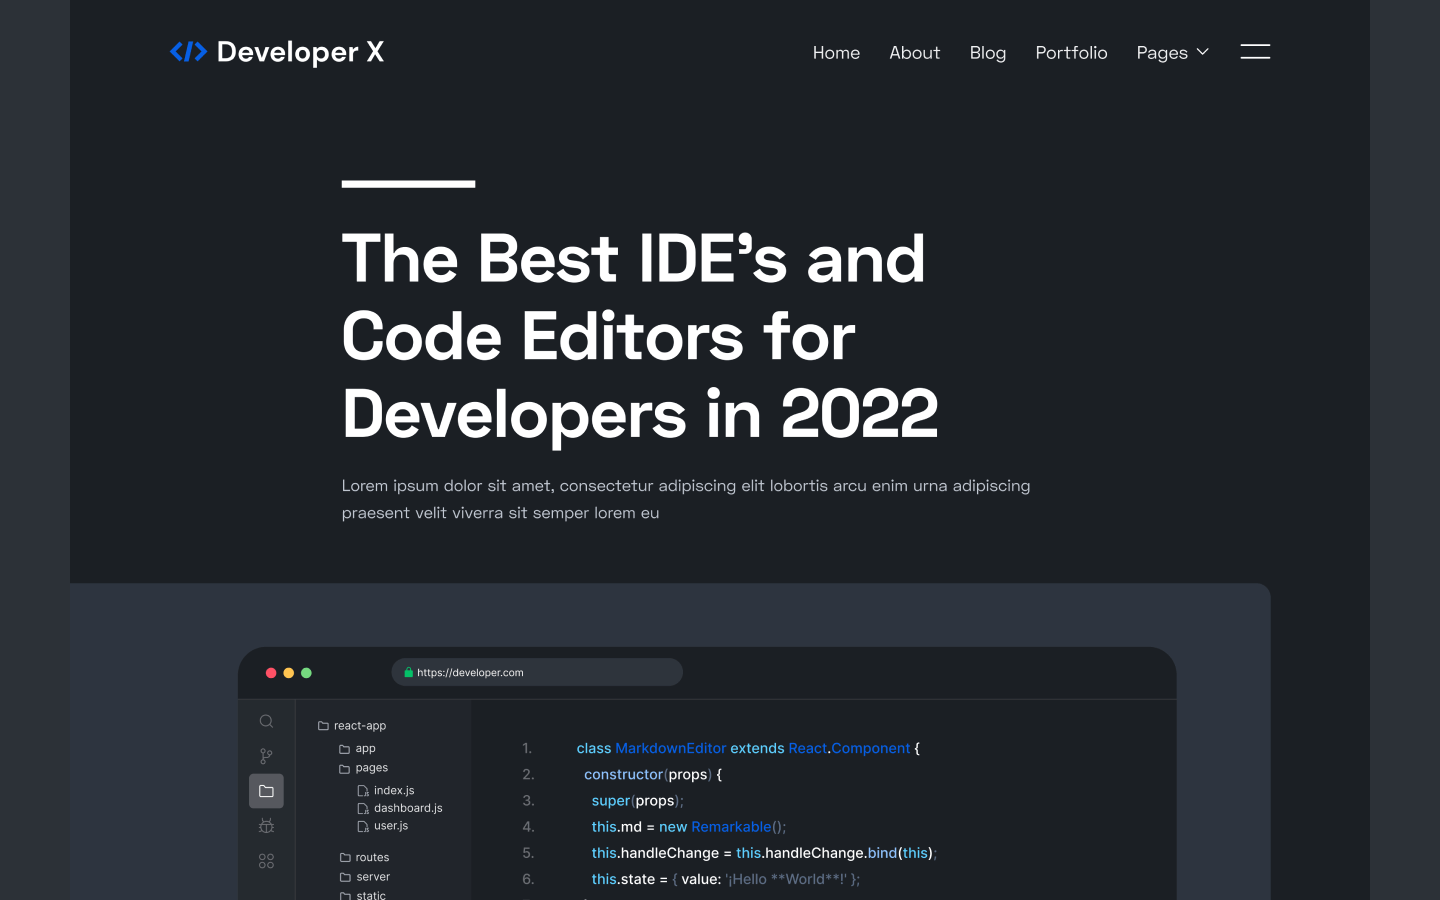This screenshot has height=900, width=1440.
Task: Open the Extensions grid icon
Action: point(266,860)
